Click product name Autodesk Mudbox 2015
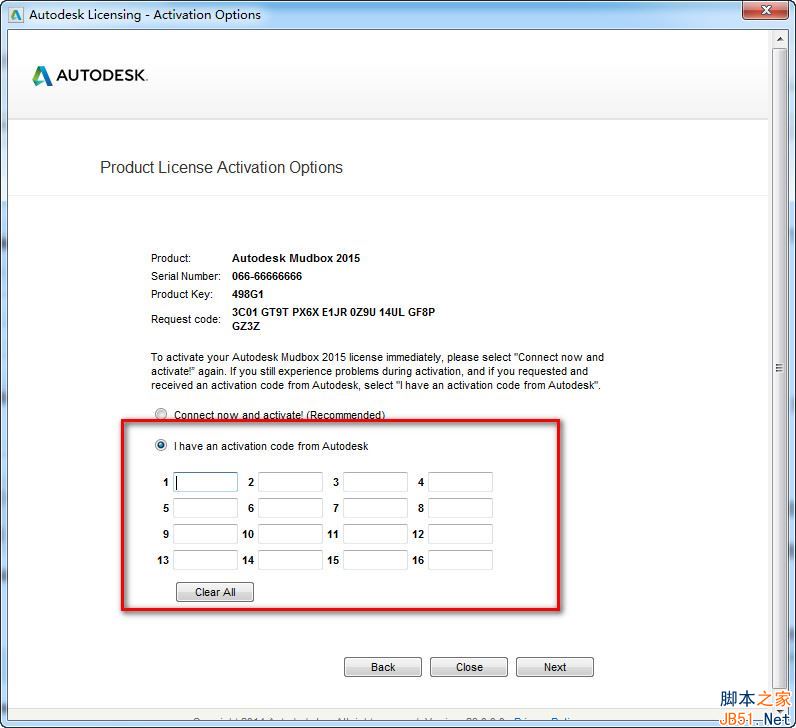 [296, 258]
